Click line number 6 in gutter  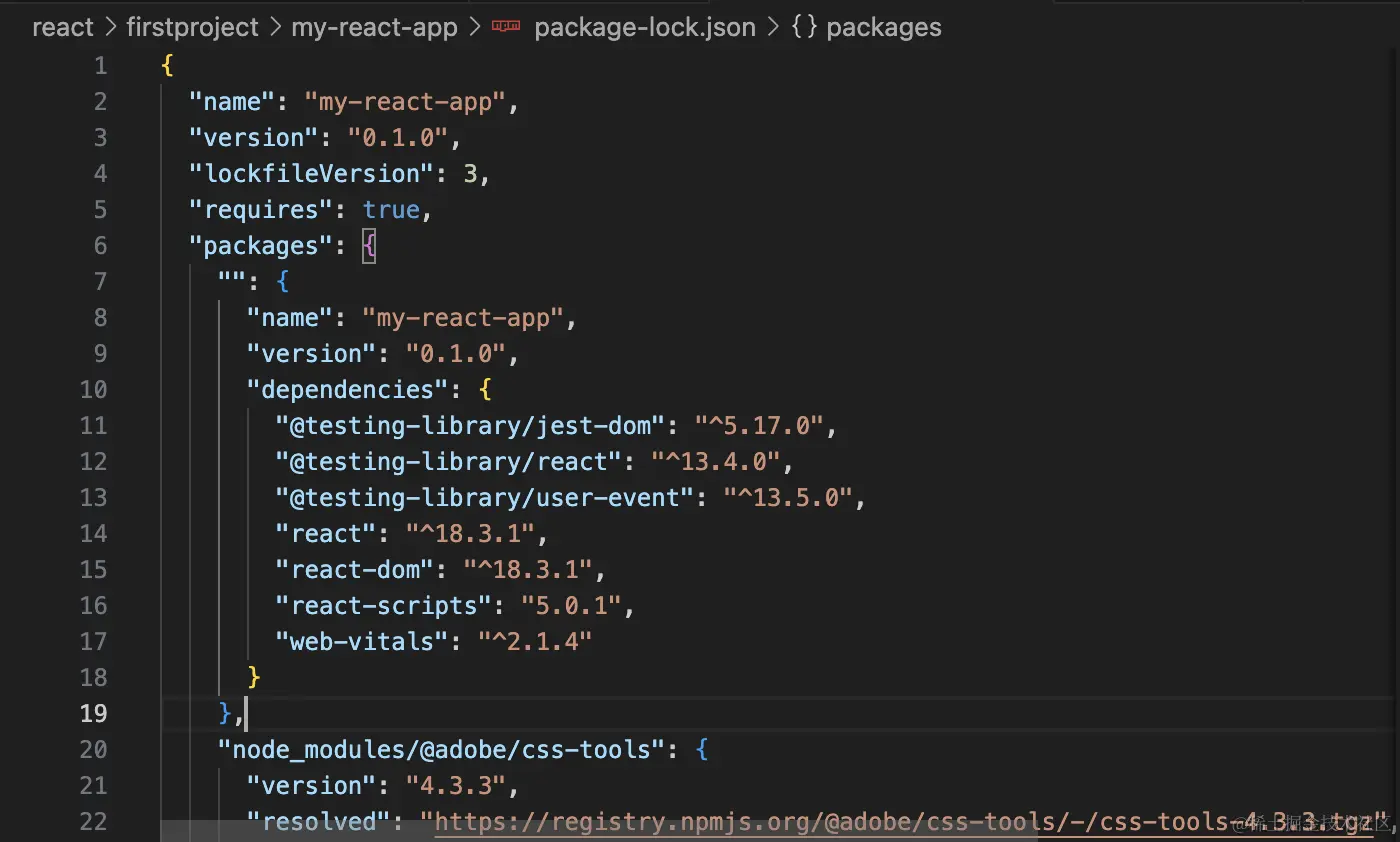point(99,245)
